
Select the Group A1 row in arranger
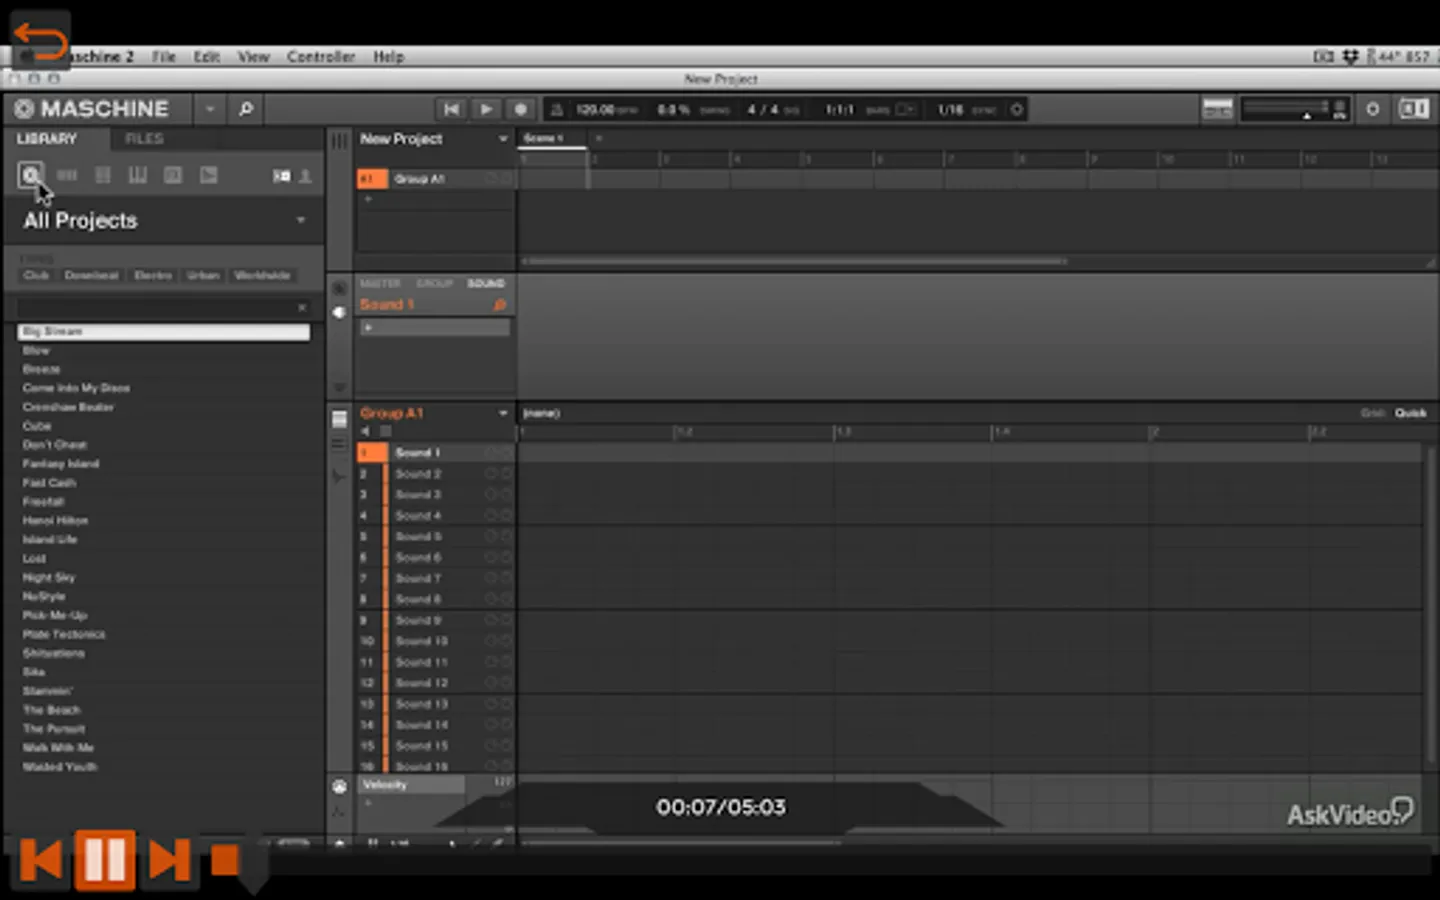tap(435, 178)
